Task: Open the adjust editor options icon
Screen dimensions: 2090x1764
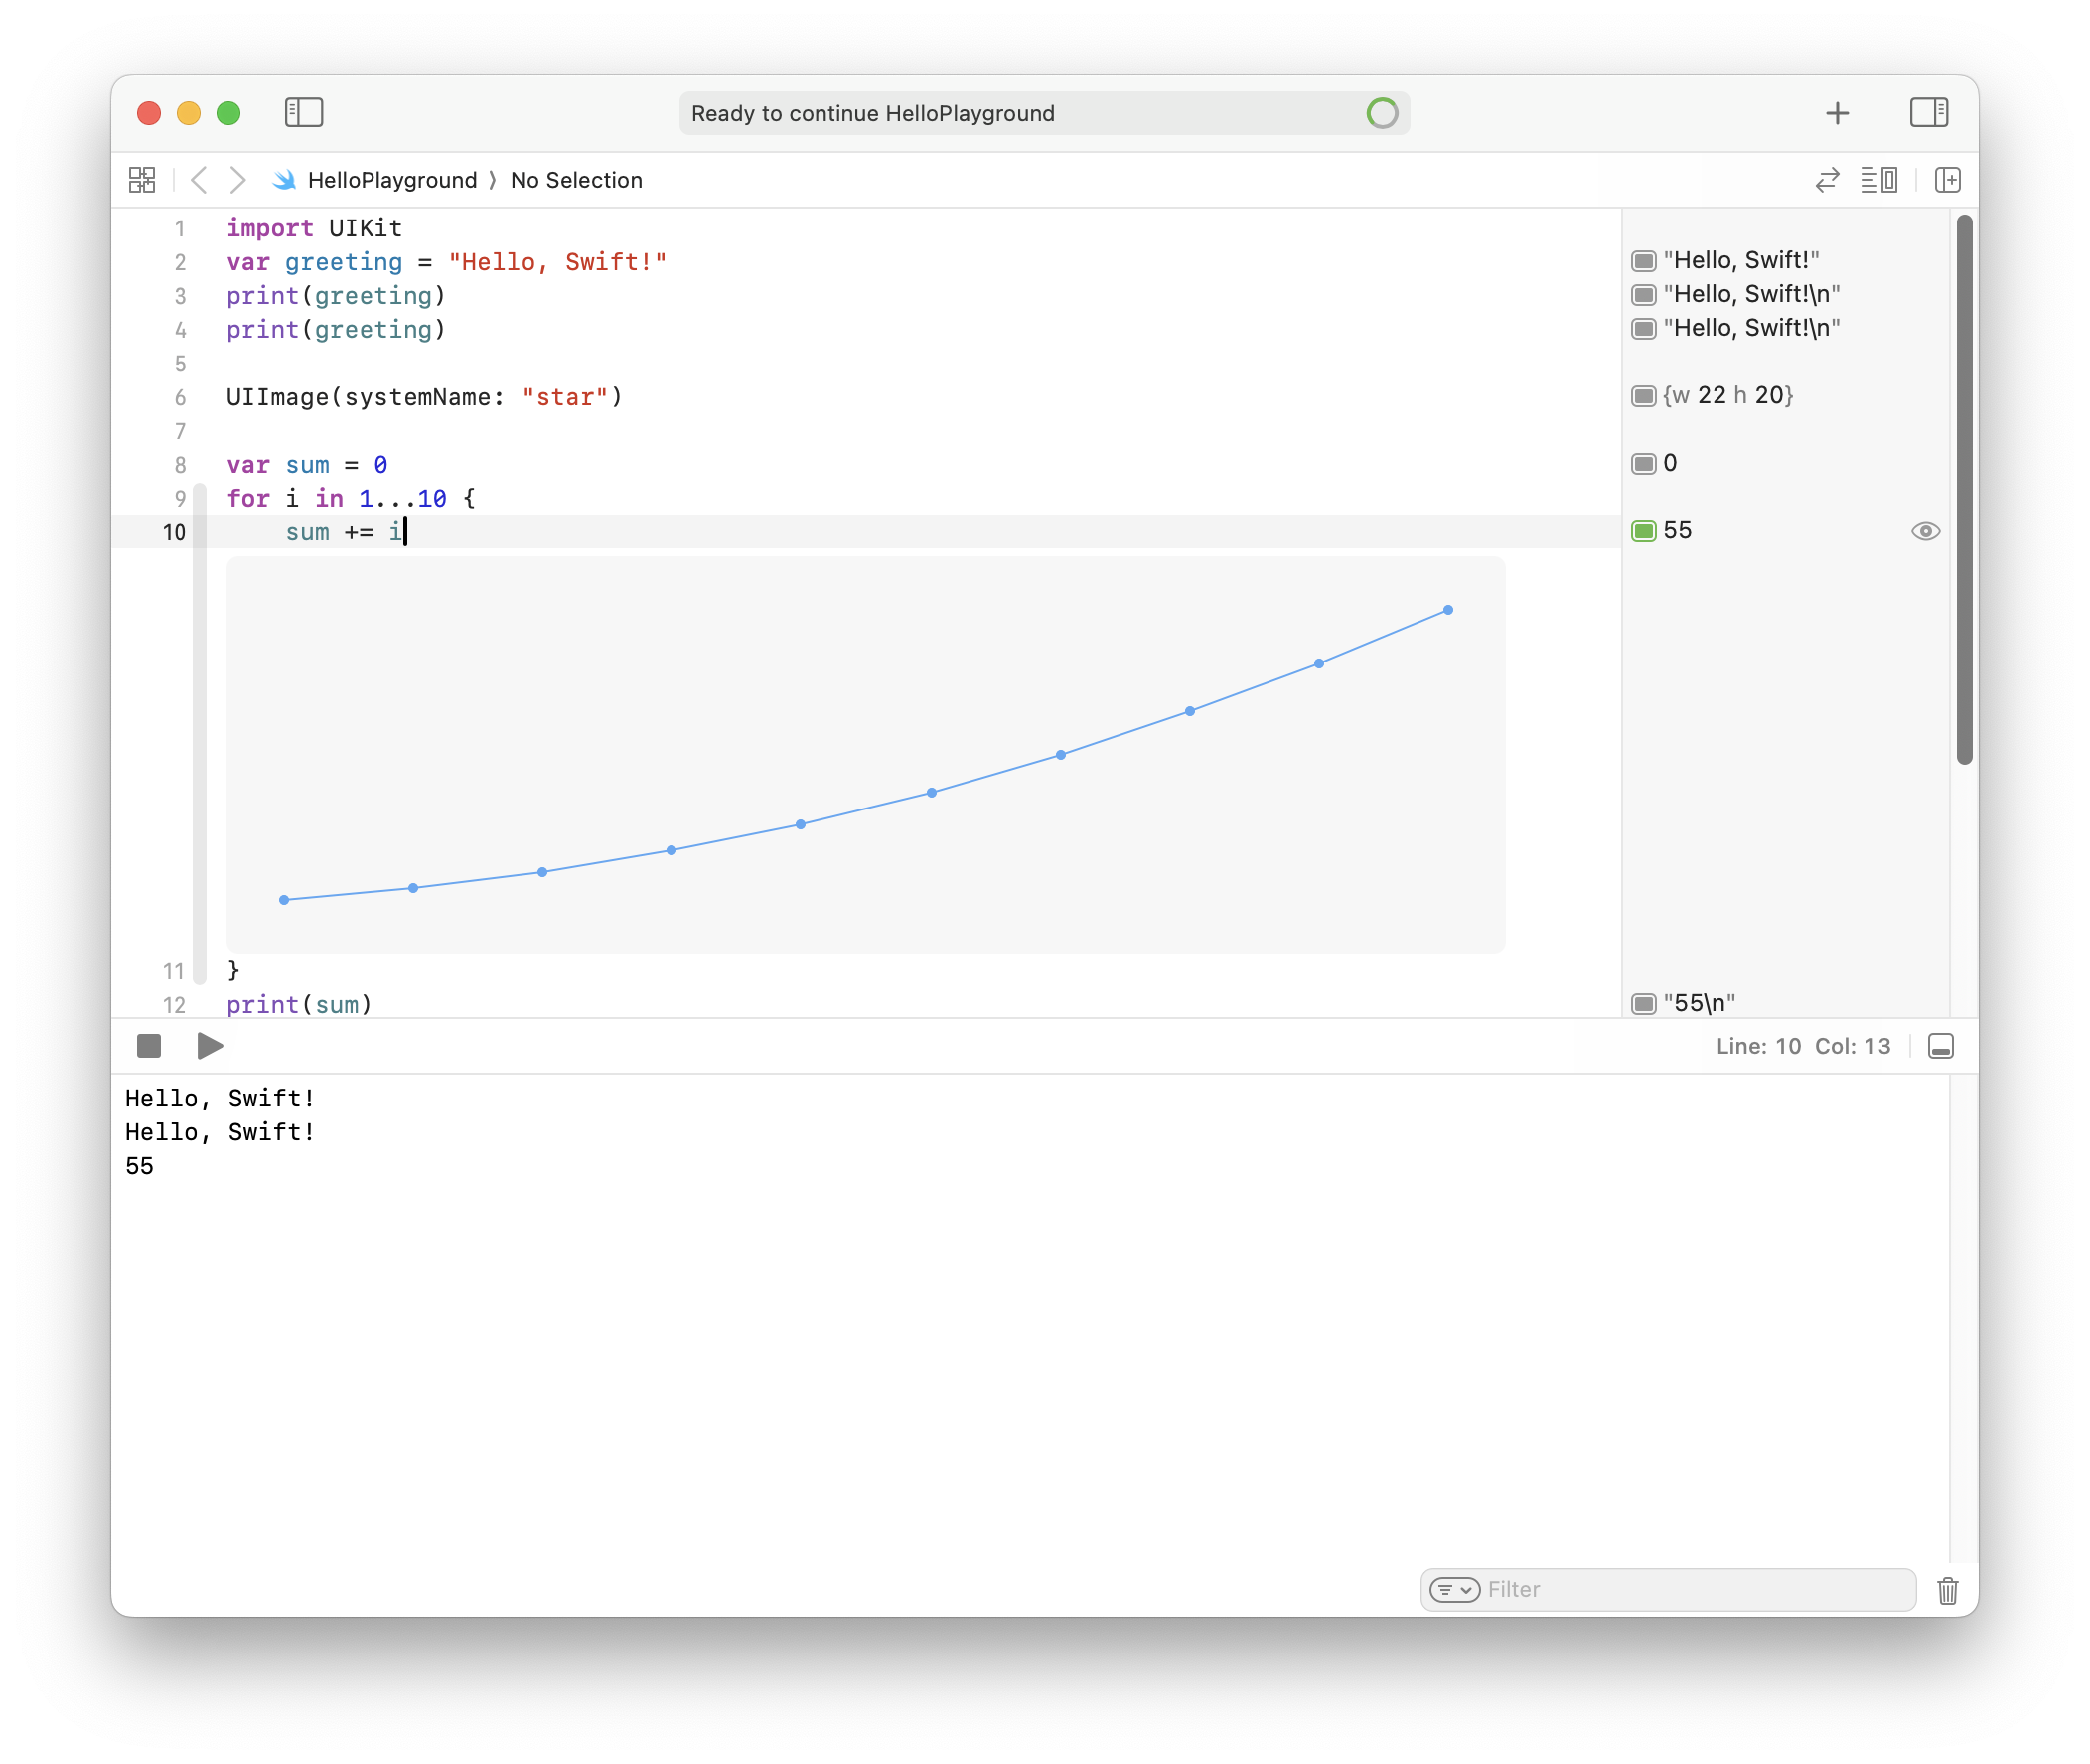Action: 1878,180
